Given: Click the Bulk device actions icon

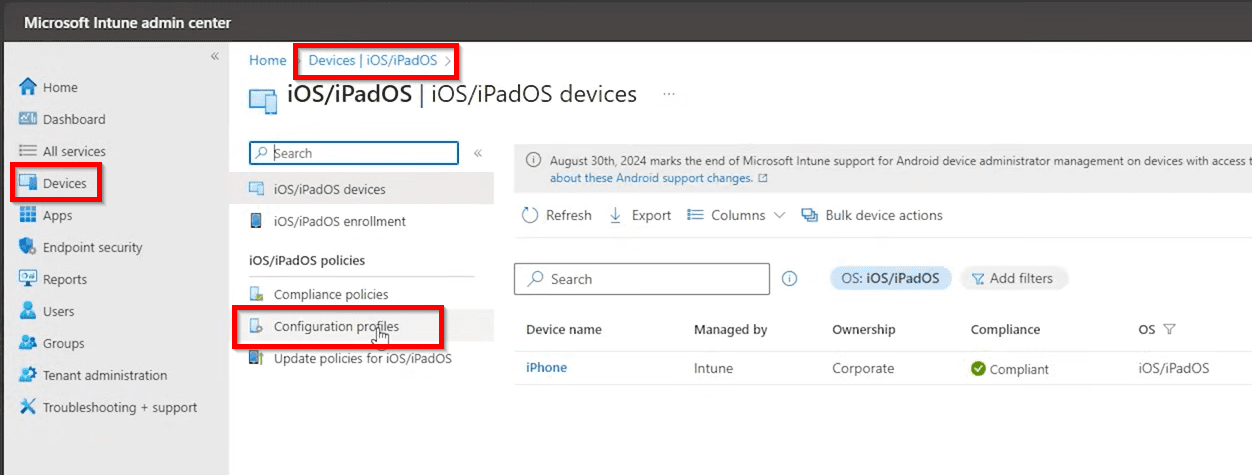Looking at the screenshot, I should (x=810, y=215).
